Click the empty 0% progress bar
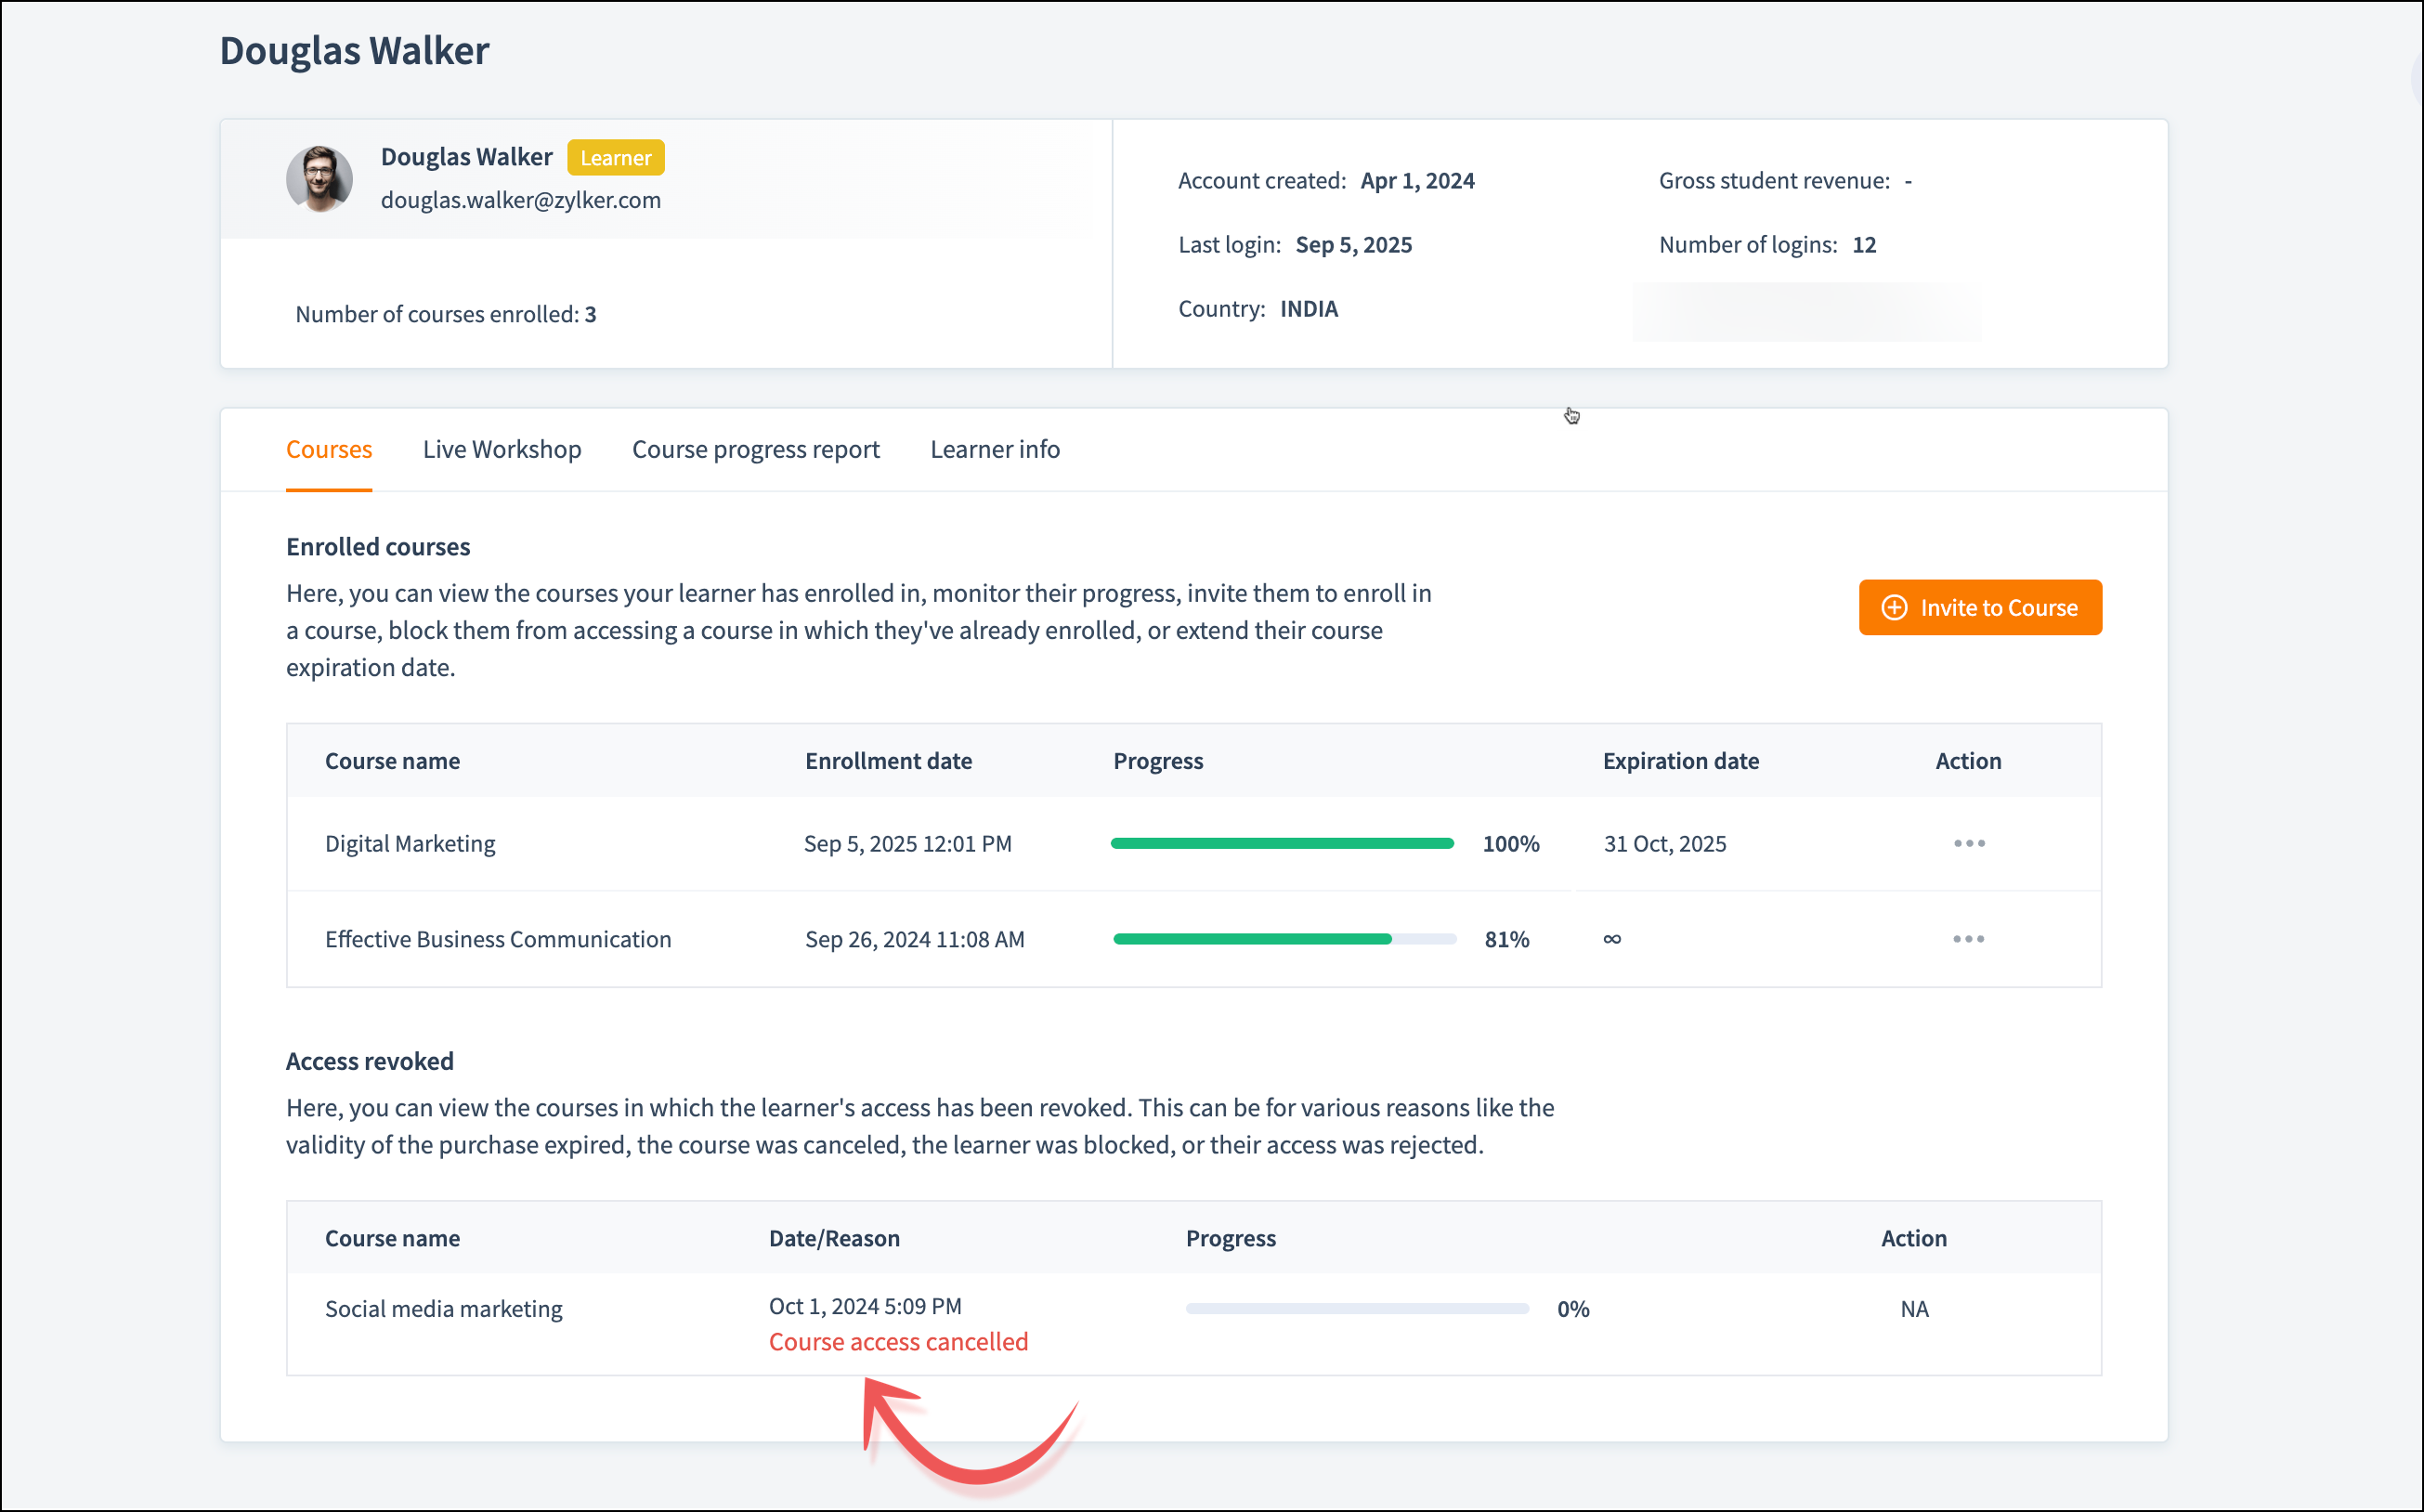Image resolution: width=2424 pixels, height=1512 pixels. point(1356,1308)
